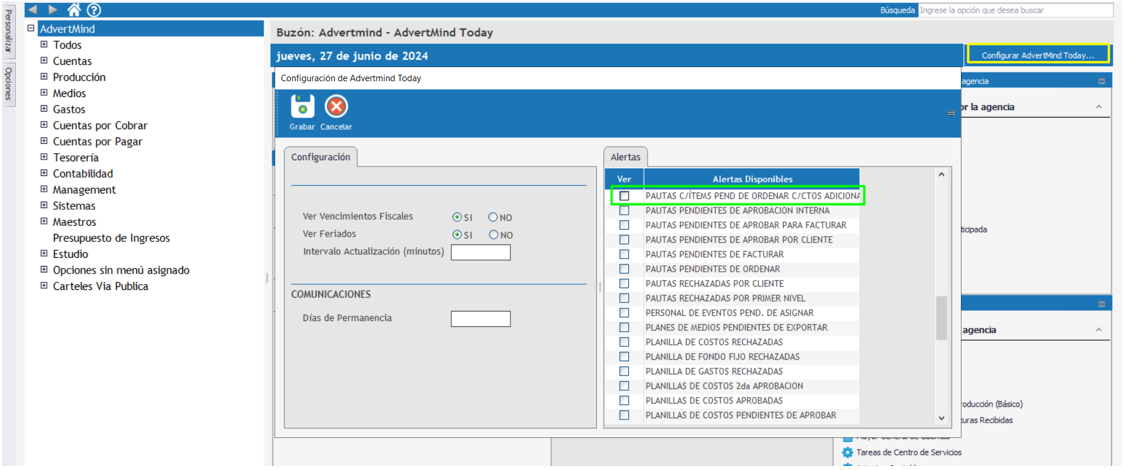Expand Cuentas por Pagar node
This screenshot has width=1123, height=470.
44,141
